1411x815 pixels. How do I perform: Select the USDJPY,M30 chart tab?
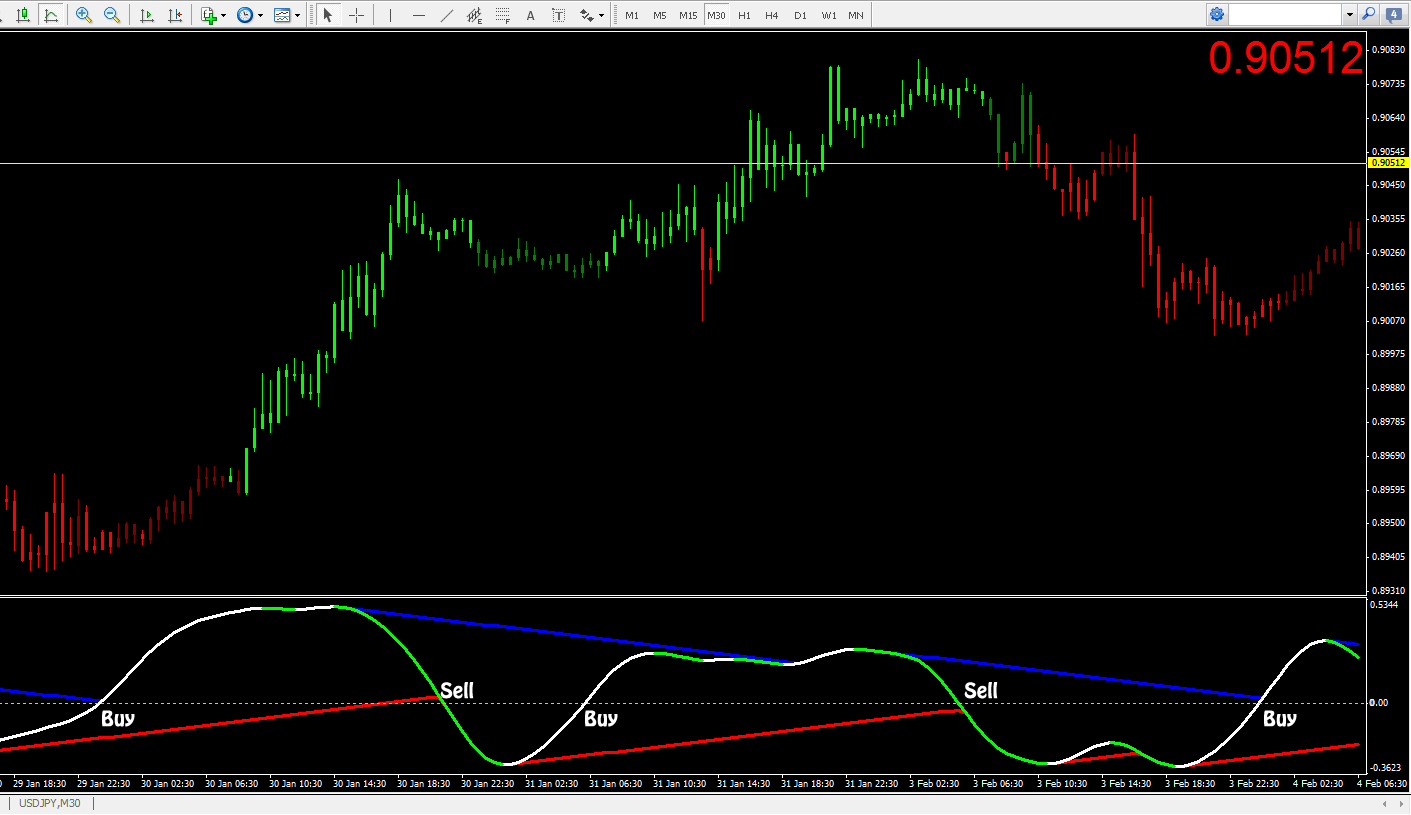(x=51, y=803)
